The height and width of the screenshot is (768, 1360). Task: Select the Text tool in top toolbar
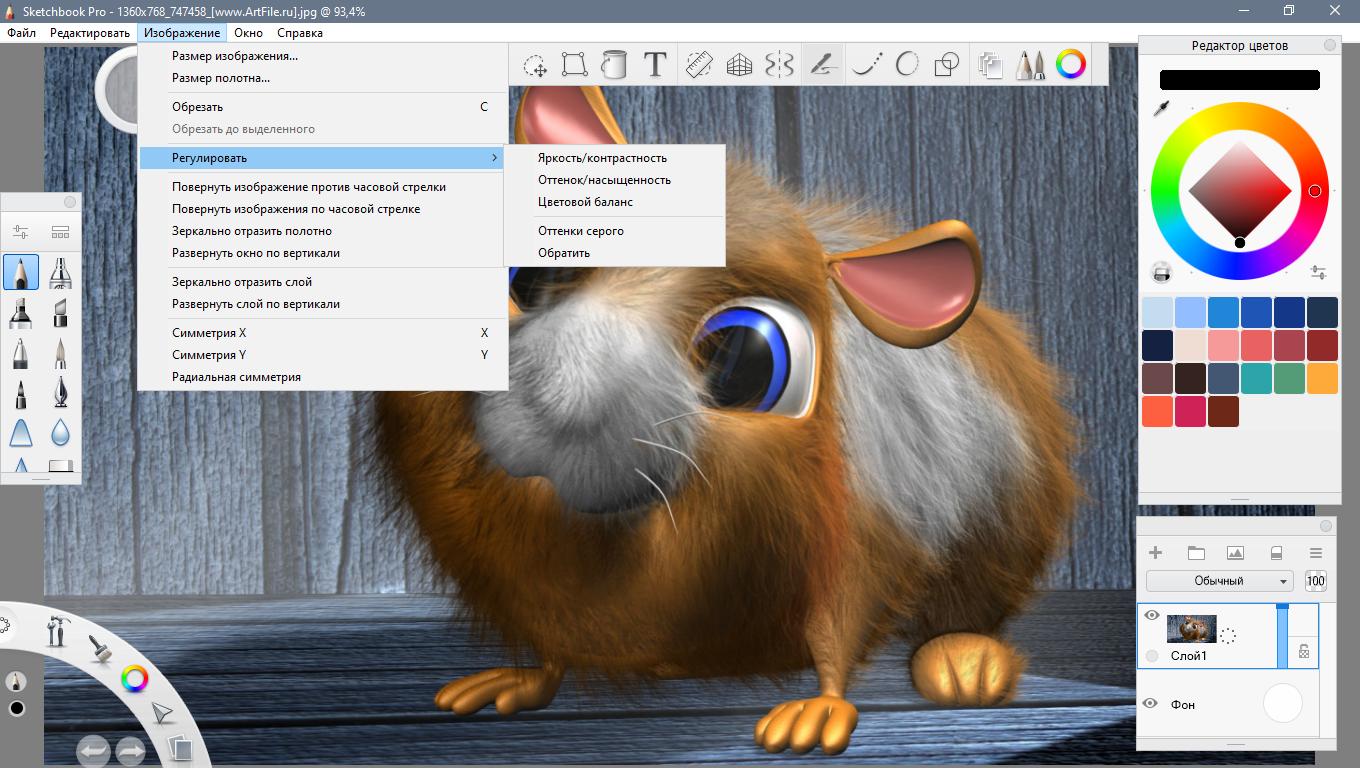tap(655, 65)
